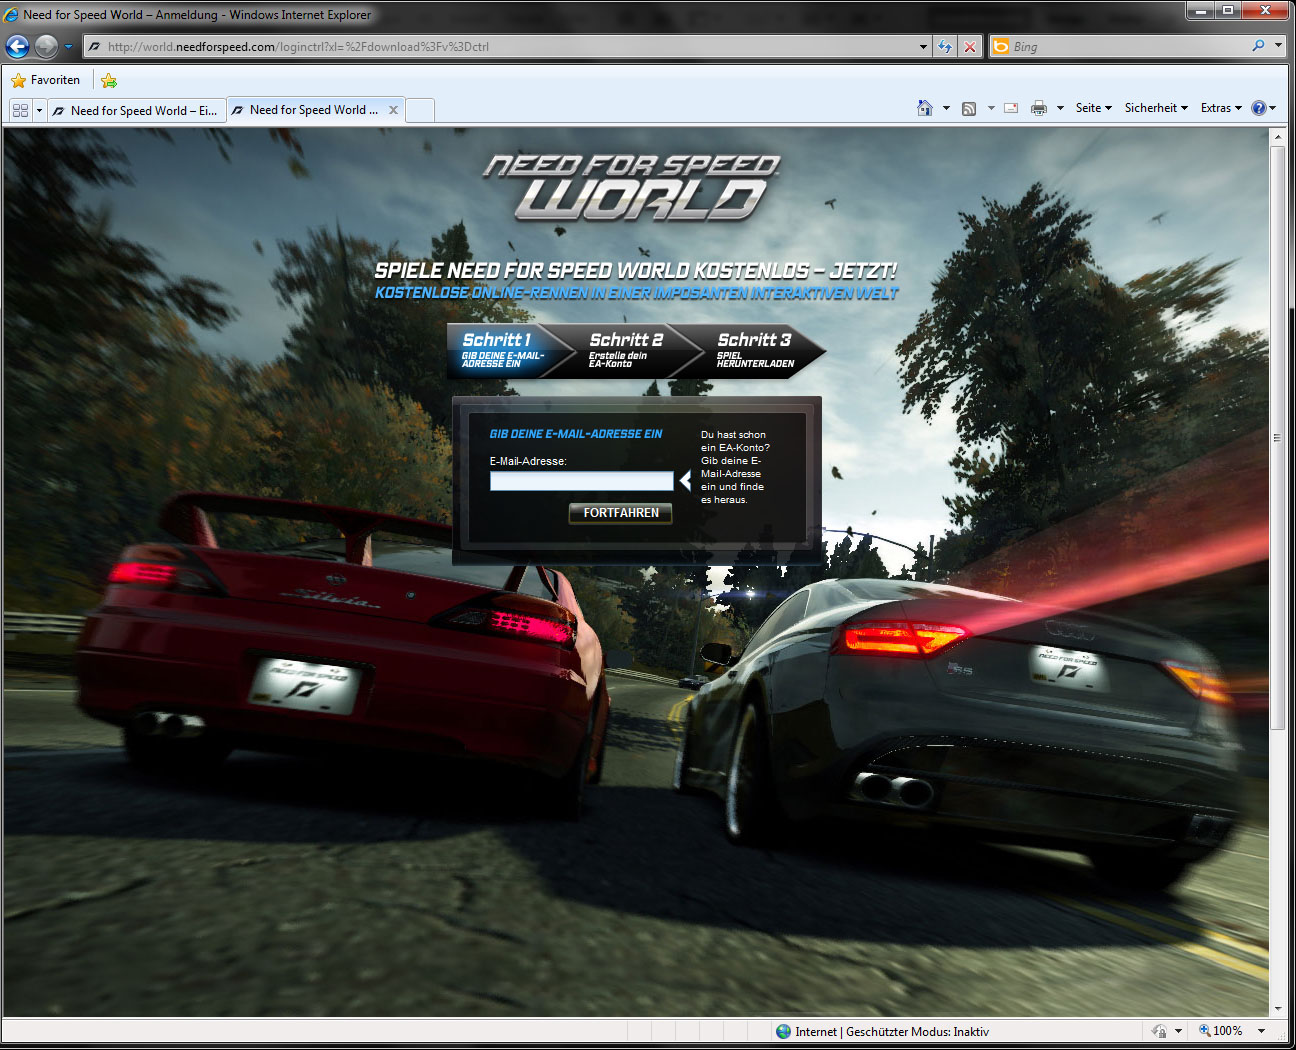
Task: Switch to the first Need for Speed World tab
Action: point(136,110)
